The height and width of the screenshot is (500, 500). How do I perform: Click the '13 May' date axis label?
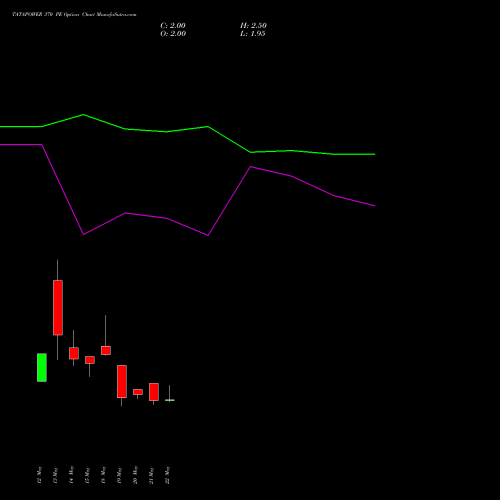(55, 475)
